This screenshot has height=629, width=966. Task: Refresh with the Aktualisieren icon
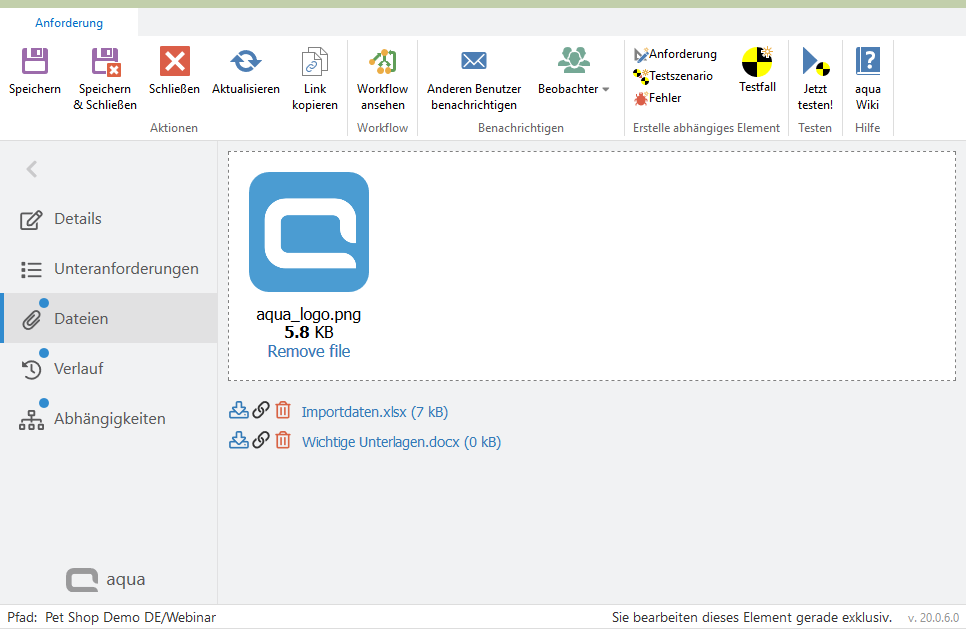click(x=245, y=62)
